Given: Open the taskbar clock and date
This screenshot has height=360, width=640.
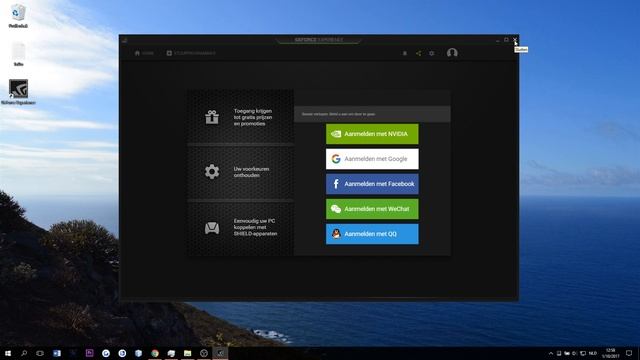Looking at the screenshot, I should point(611,353).
